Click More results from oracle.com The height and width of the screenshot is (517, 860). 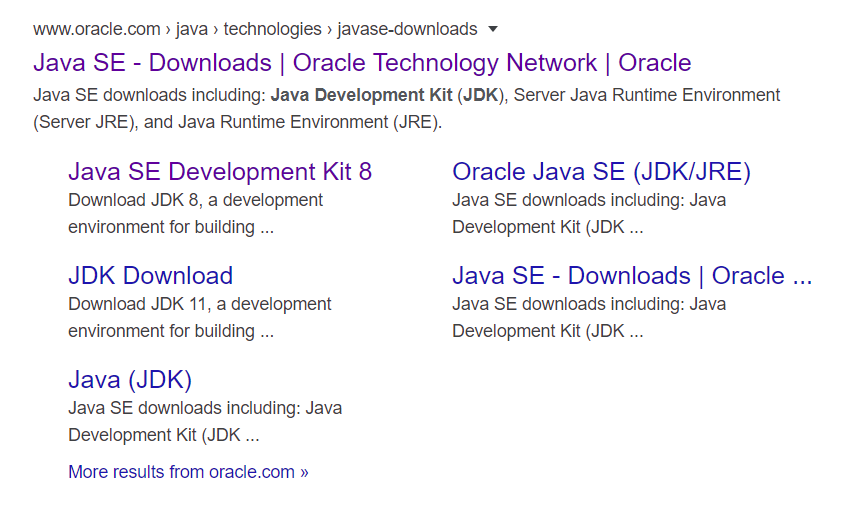[x=188, y=472]
